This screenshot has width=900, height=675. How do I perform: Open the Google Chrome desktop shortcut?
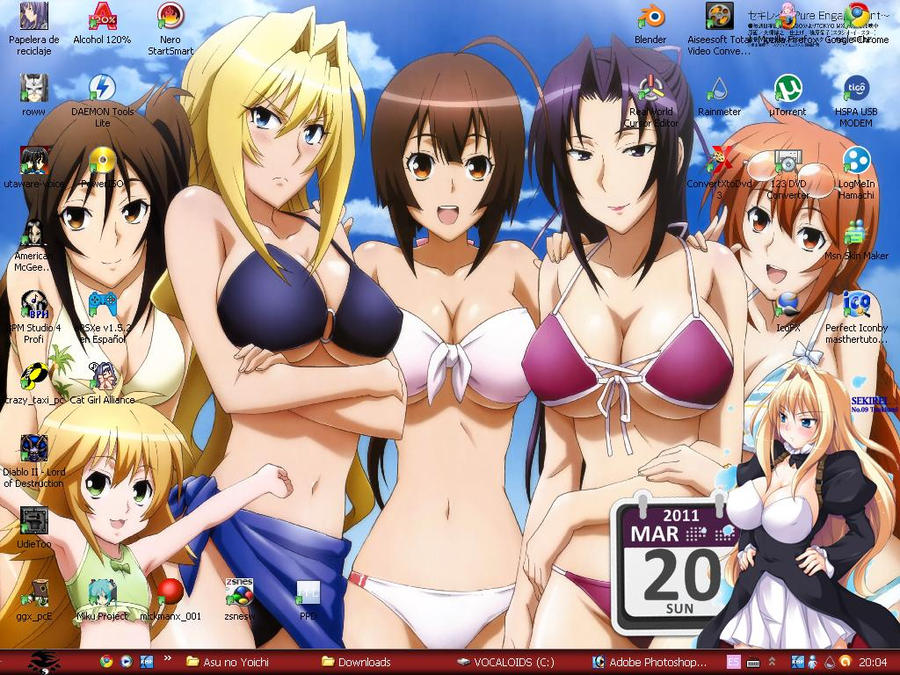856,24
